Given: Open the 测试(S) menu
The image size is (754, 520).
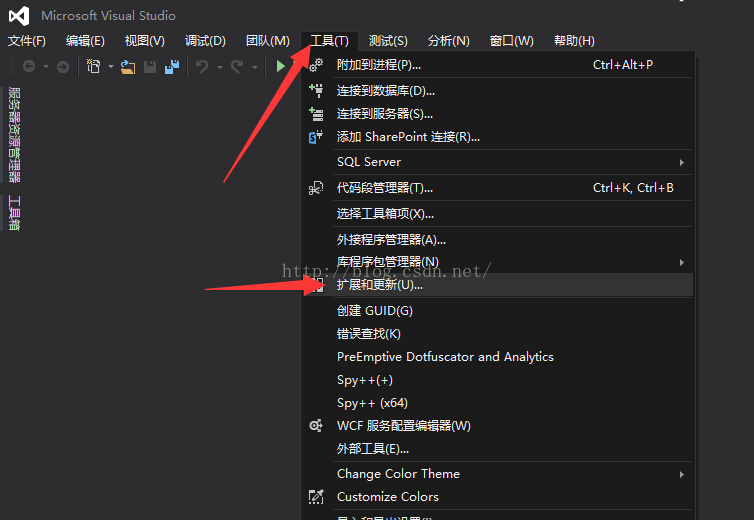Looking at the screenshot, I should [388, 41].
